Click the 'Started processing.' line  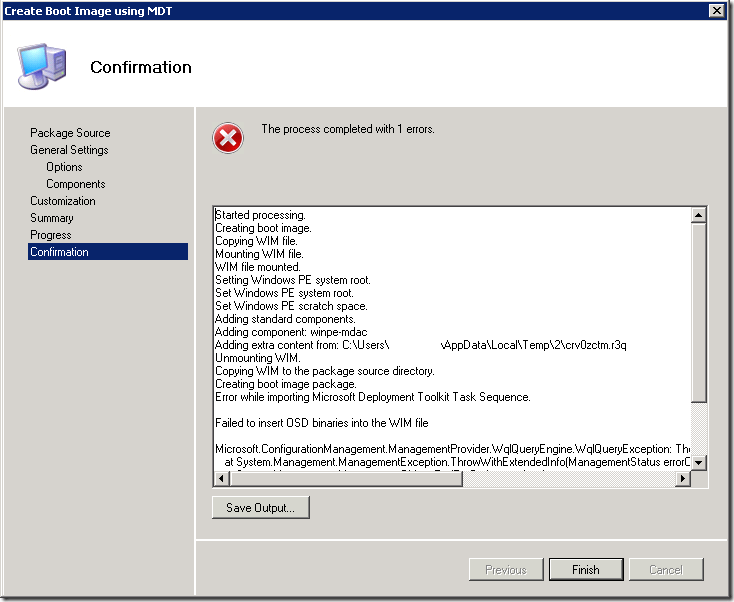tap(260, 215)
